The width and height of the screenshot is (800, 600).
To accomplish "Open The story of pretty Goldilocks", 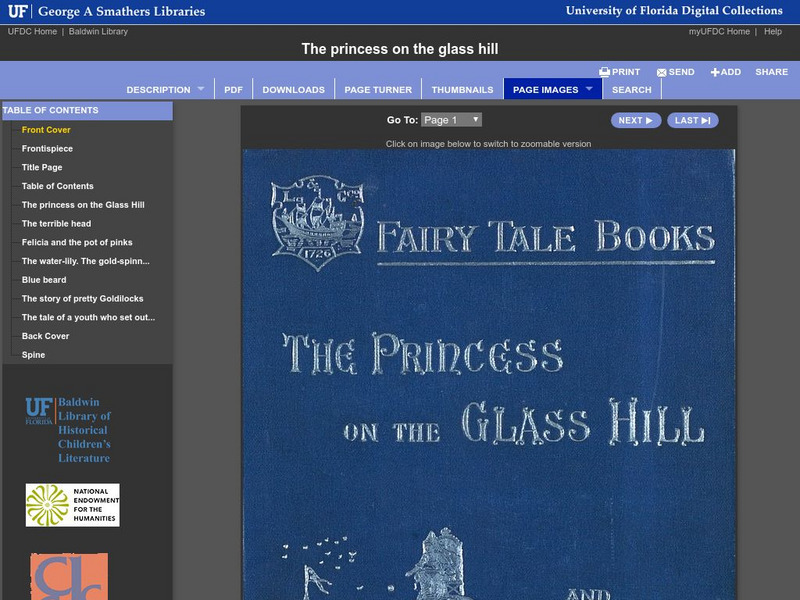I will pos(82,298).
